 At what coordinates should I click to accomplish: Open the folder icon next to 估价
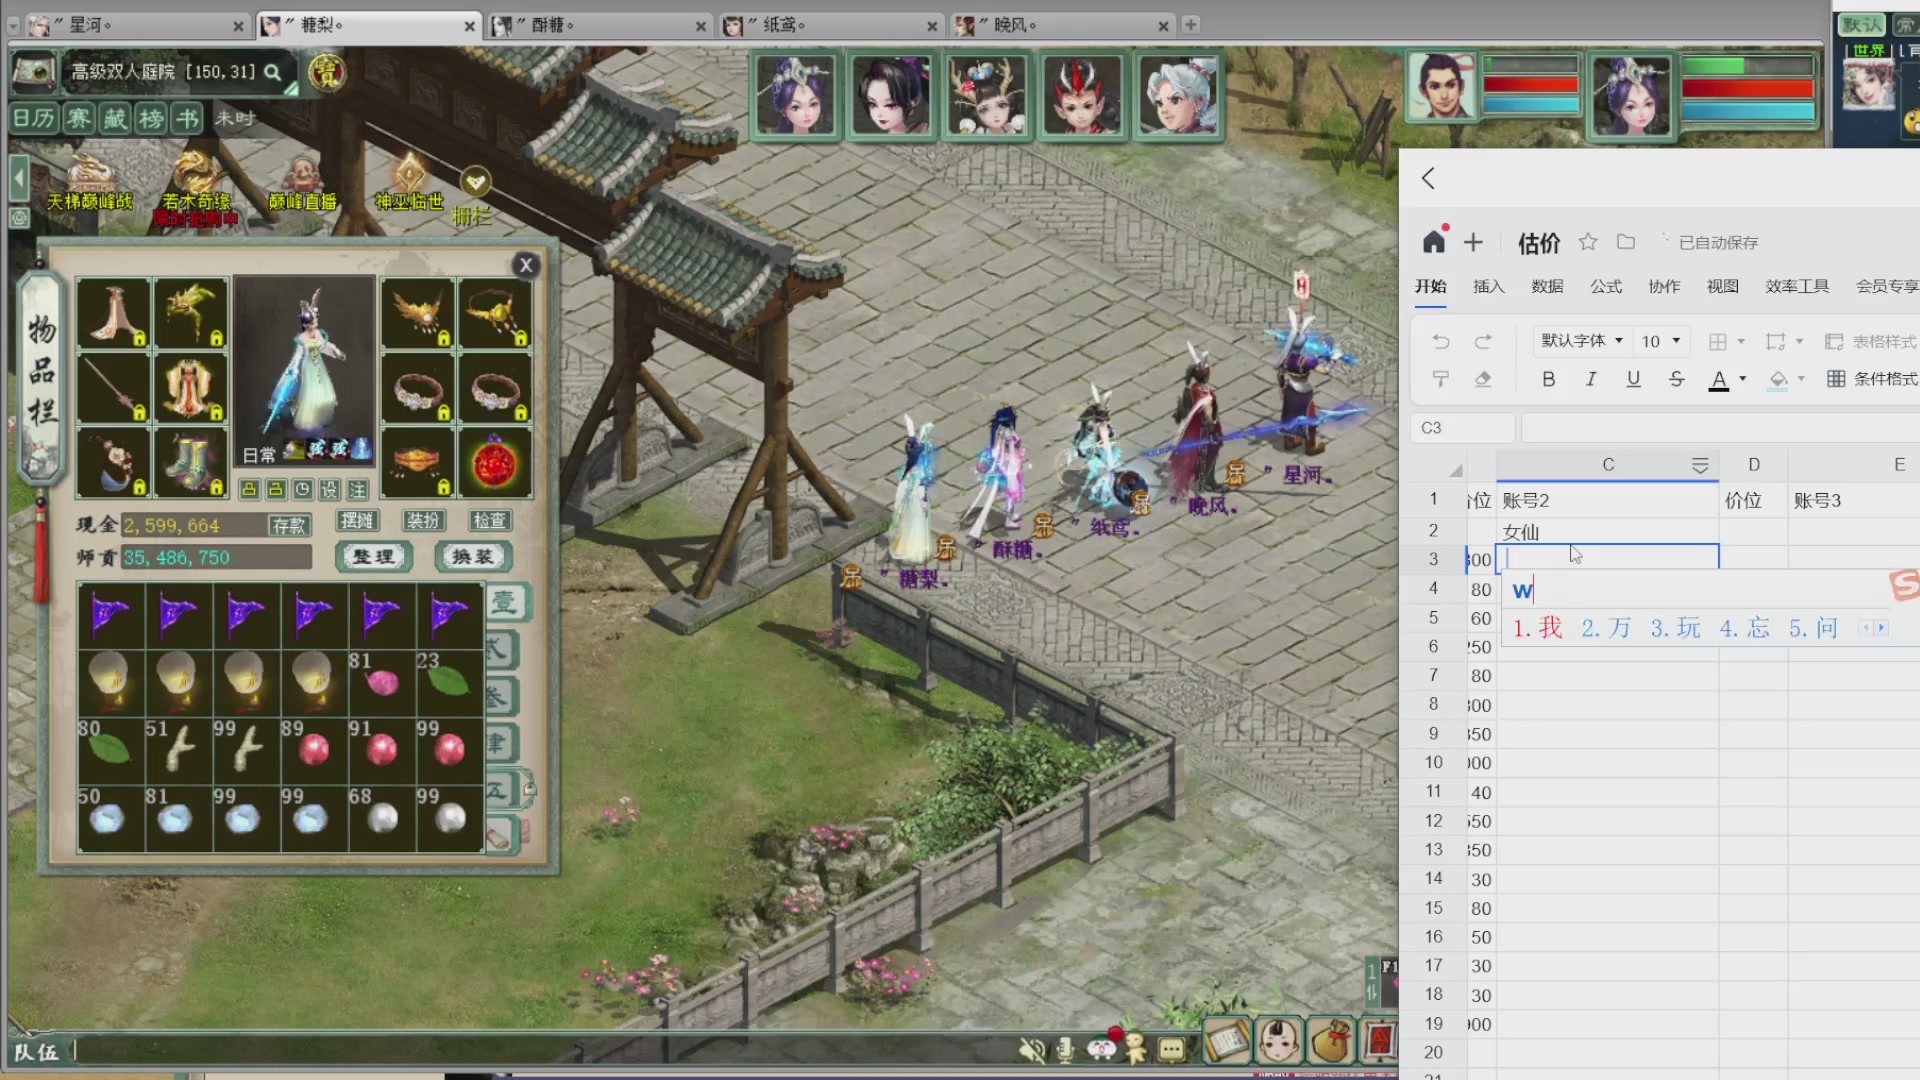pos(1626,242)
